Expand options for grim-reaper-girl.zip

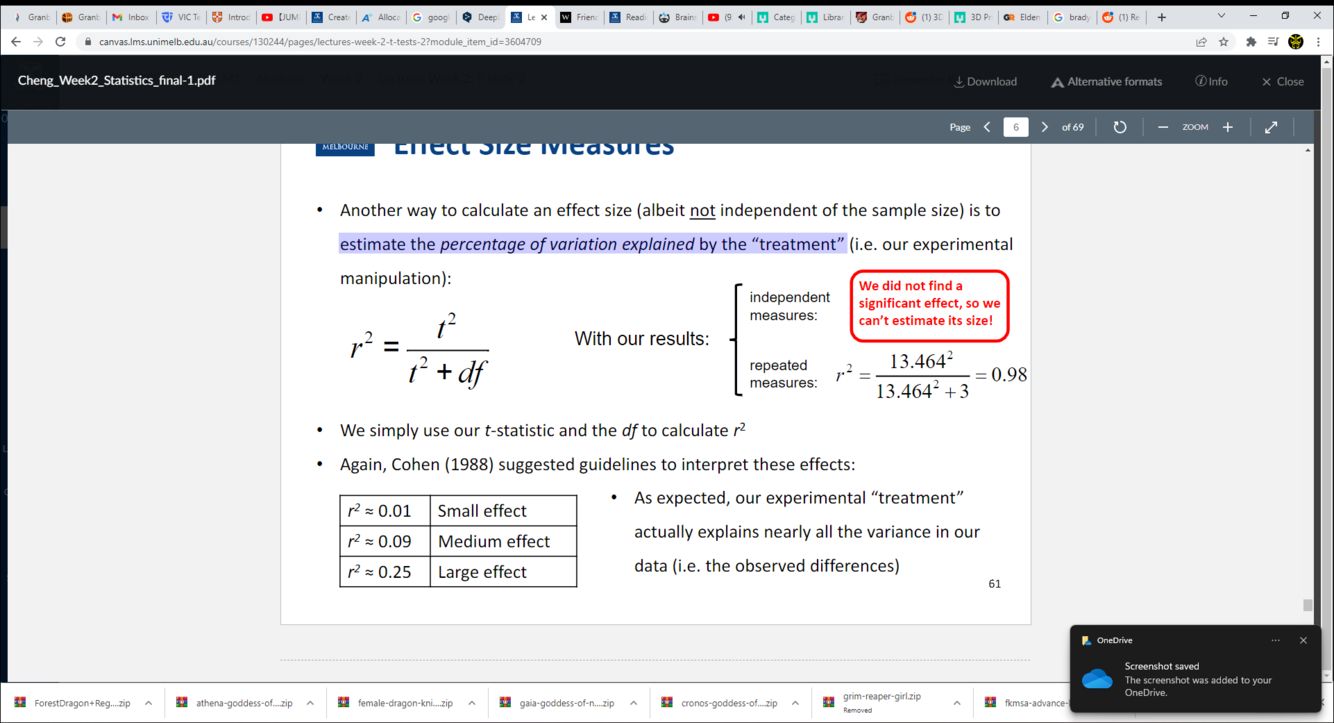(x=958, y=703)
